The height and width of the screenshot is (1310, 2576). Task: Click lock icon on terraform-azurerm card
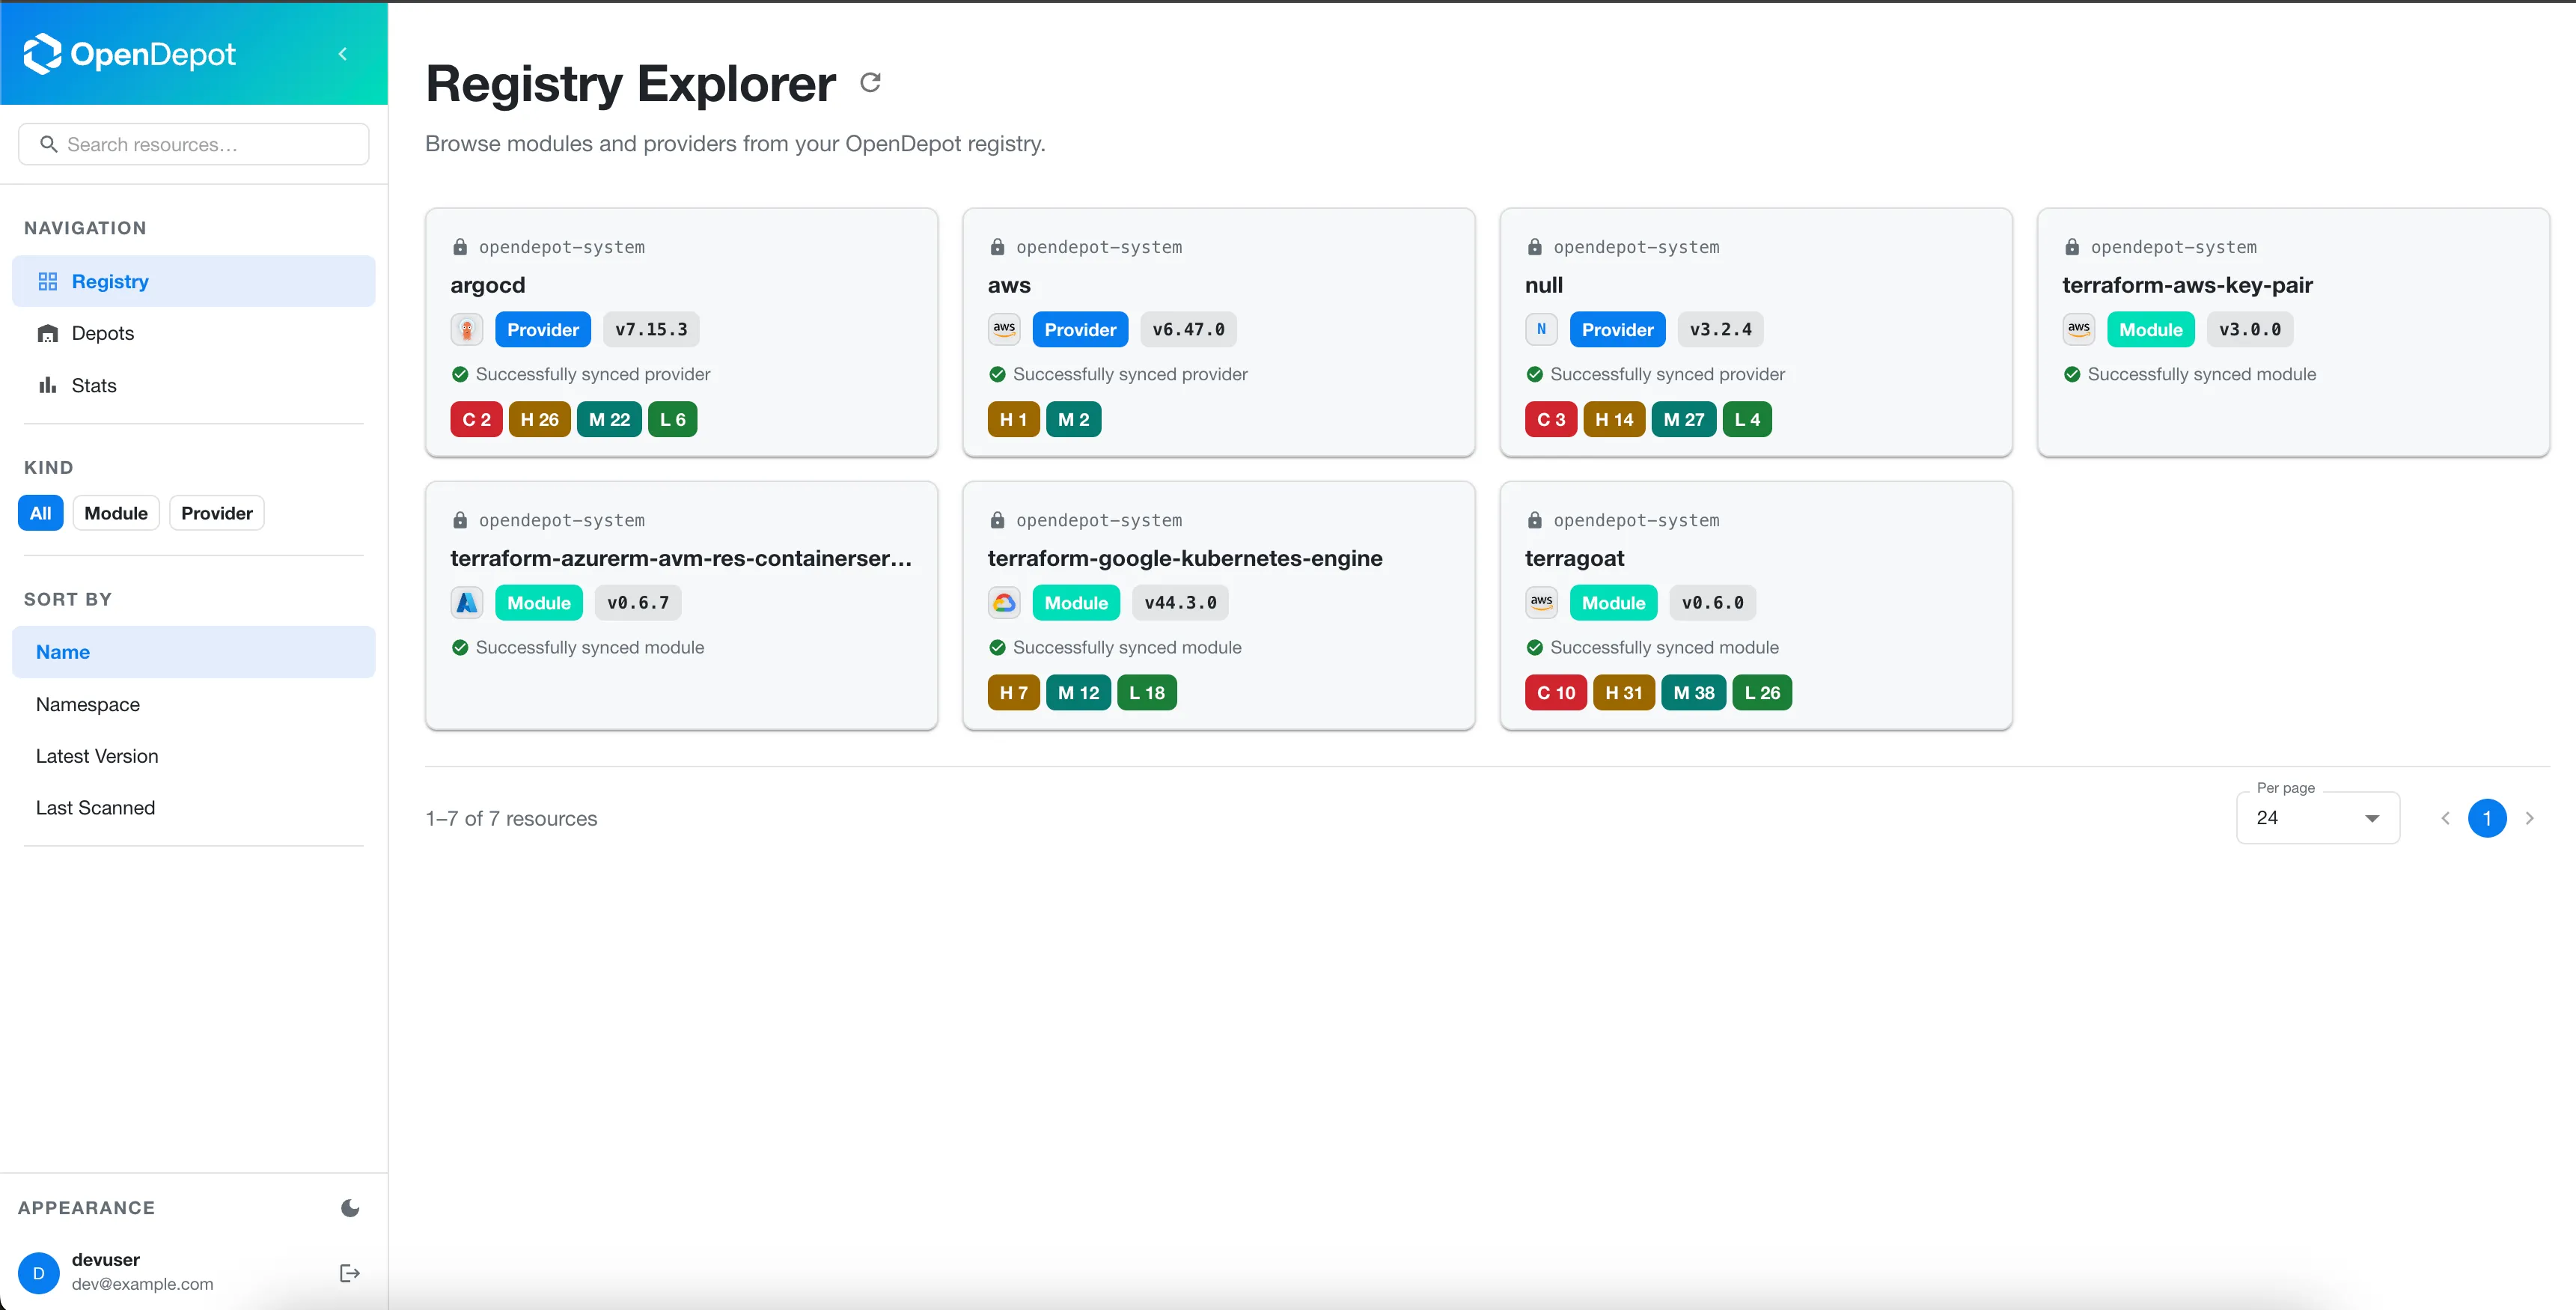460,520
